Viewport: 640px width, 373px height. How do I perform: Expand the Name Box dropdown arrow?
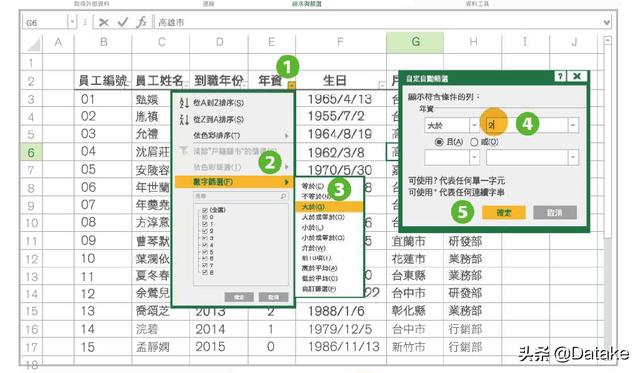coord(72,22)
